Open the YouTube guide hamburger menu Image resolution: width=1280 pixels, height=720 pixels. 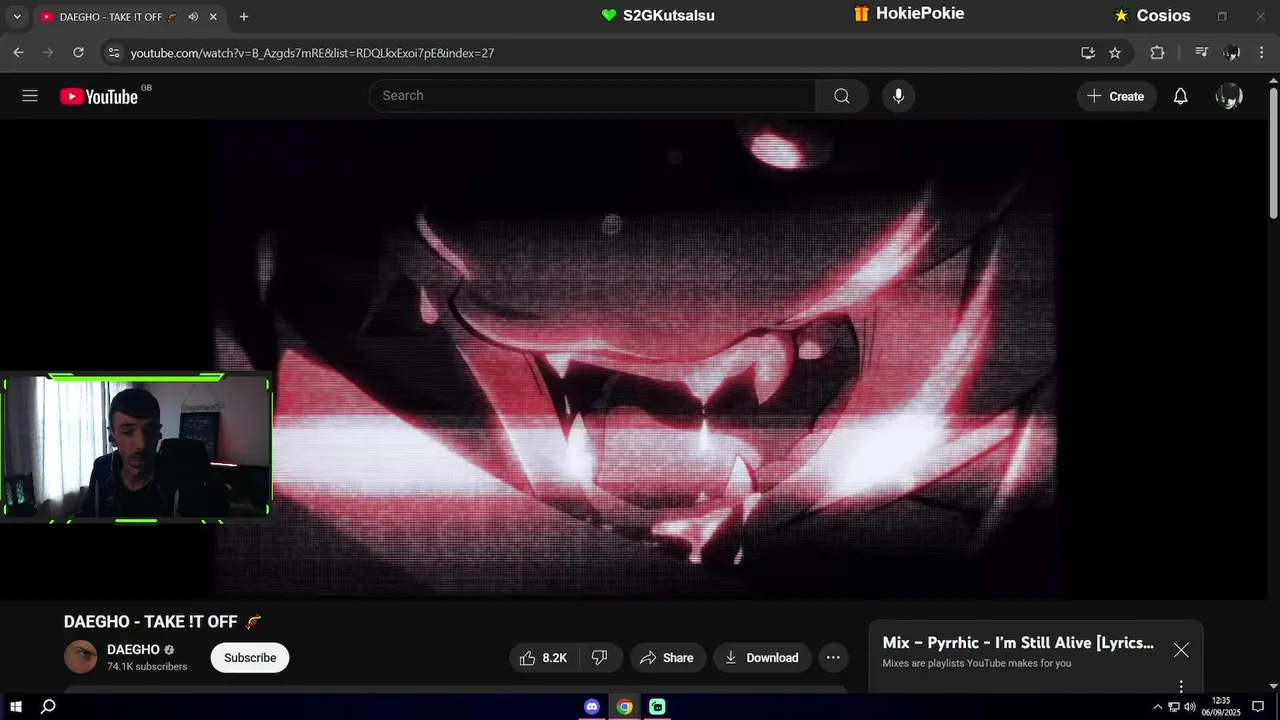pos(30,96)
